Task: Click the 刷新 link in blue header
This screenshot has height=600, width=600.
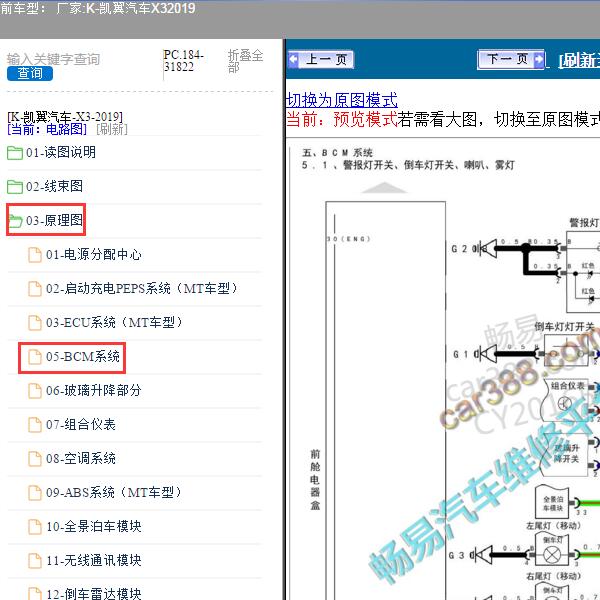Action: pyautogui.click(x=579, y=60)
